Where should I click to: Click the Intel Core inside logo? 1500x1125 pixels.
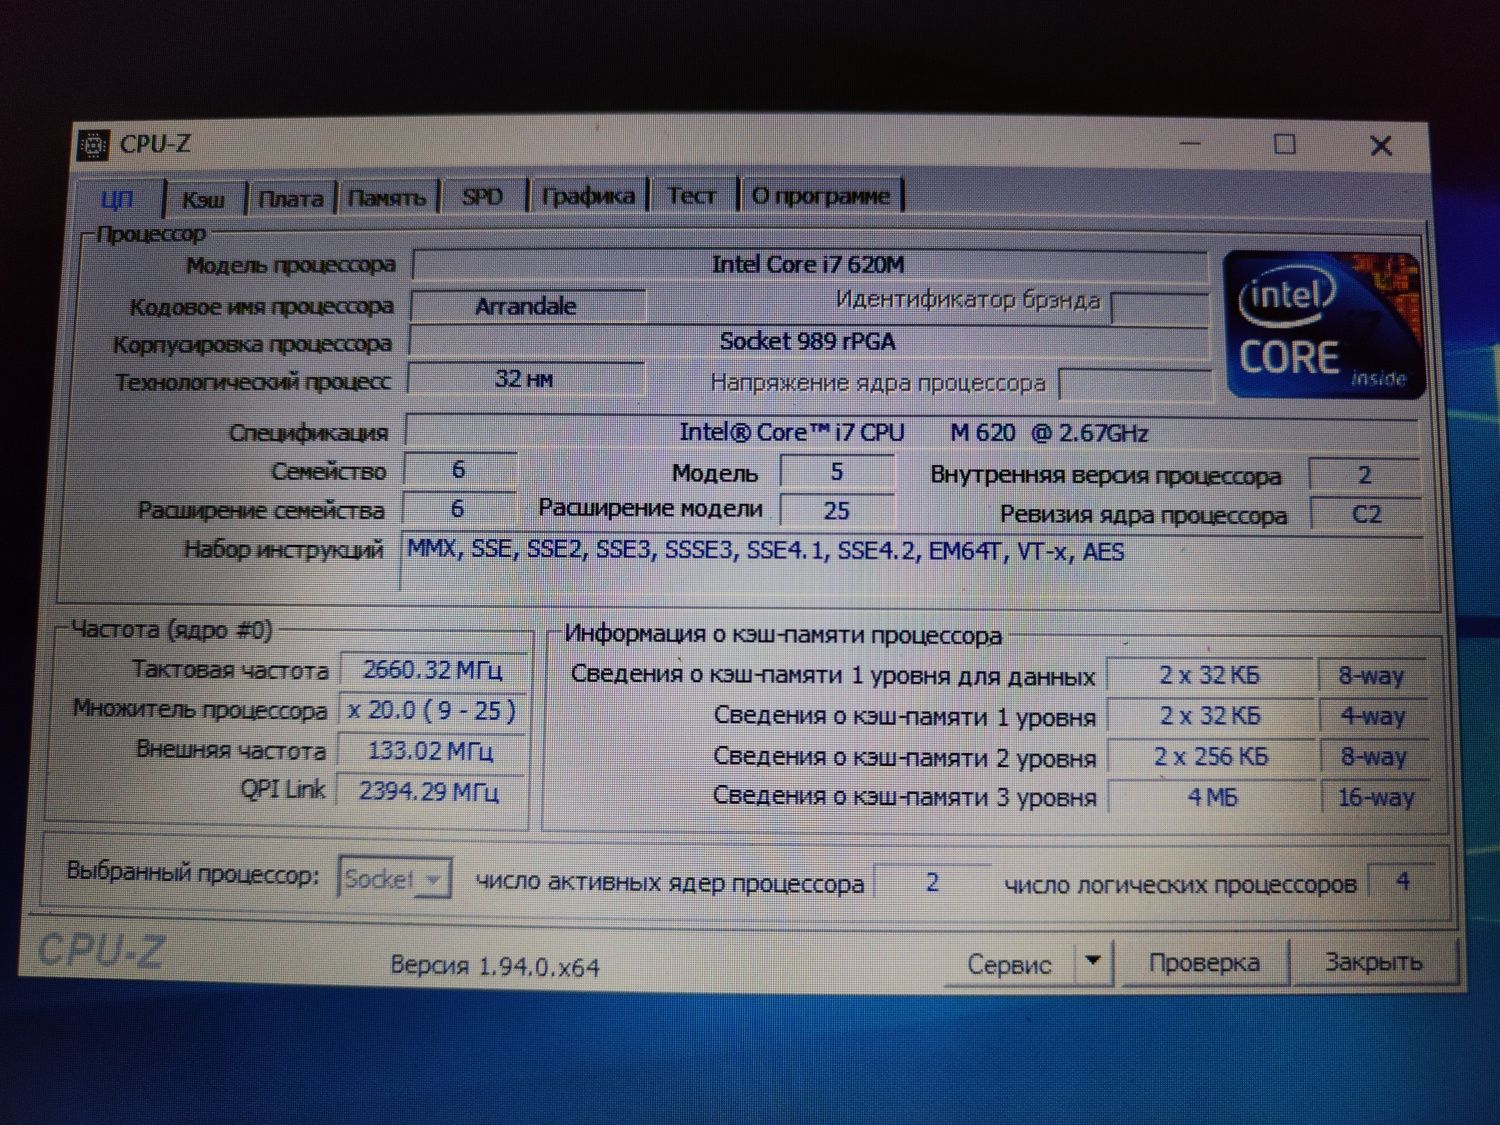(1324, 325)
